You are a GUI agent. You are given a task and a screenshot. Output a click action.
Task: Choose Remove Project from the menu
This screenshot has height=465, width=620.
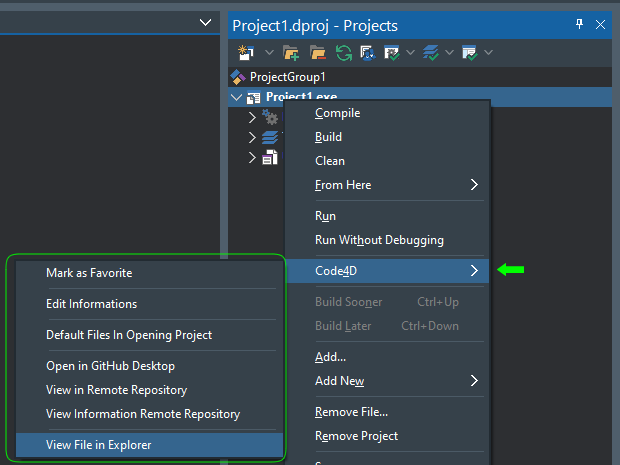388,436
